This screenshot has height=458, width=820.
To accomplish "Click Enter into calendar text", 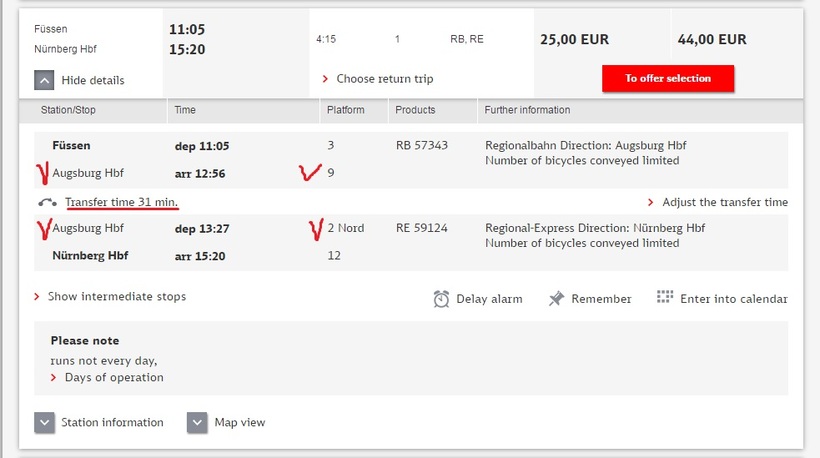I will coord(733,299).
